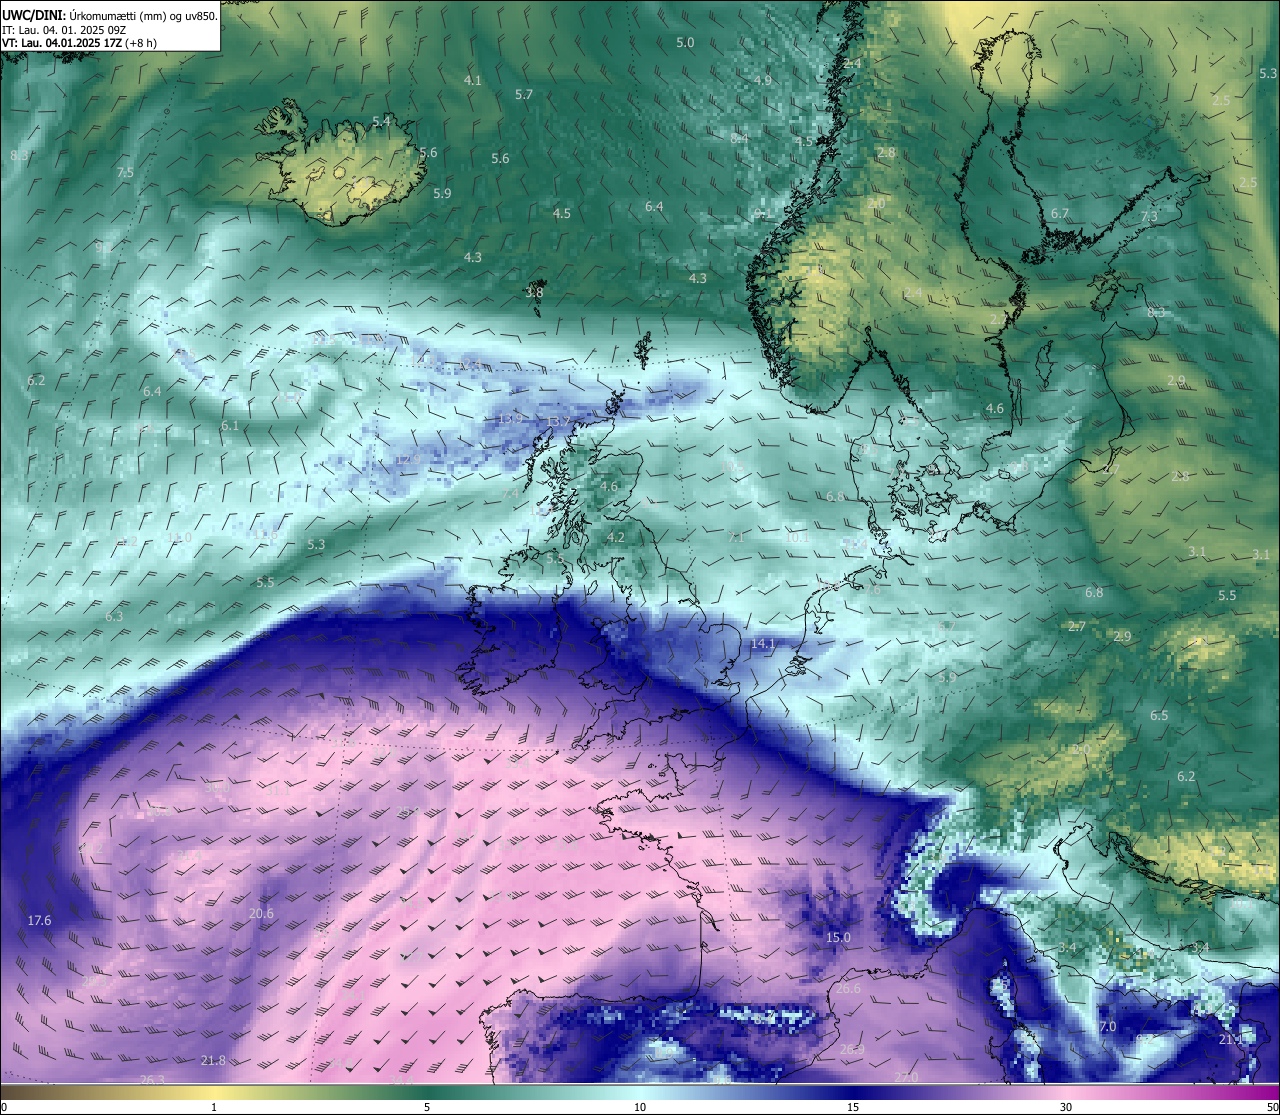Click the map value '21.8'
The height and width of the screenshot is (1115, 1280).
pyautogui.click(x=213, y=1060)
